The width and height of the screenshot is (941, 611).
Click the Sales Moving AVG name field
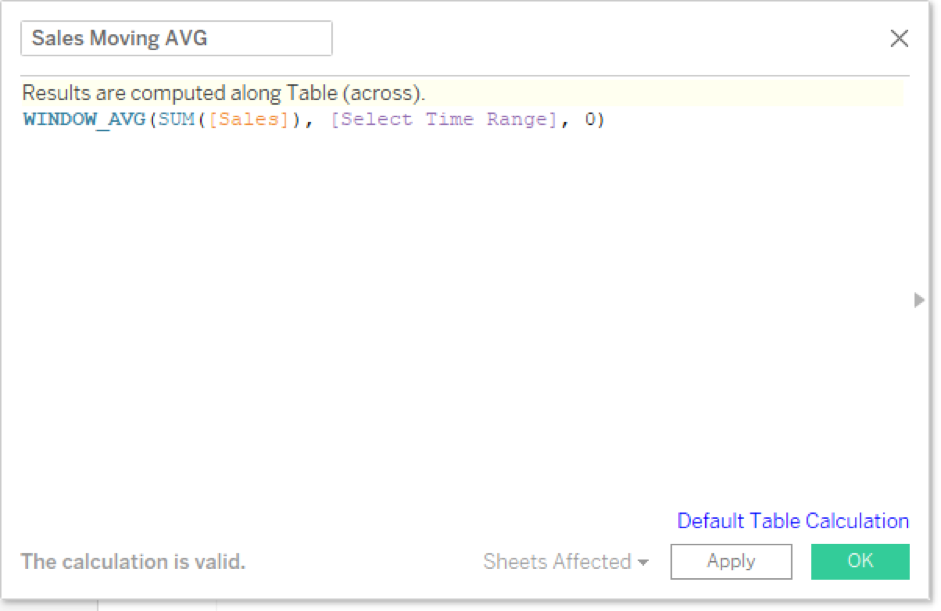coord(176,38)
